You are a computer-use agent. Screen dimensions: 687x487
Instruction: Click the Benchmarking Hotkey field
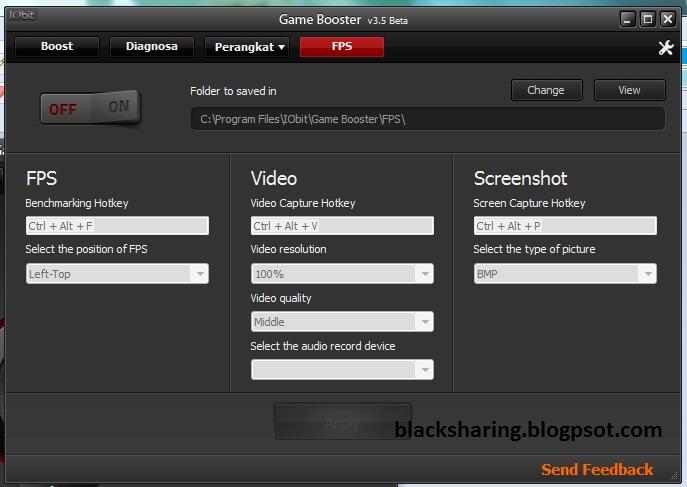click(x=117, y=226)
